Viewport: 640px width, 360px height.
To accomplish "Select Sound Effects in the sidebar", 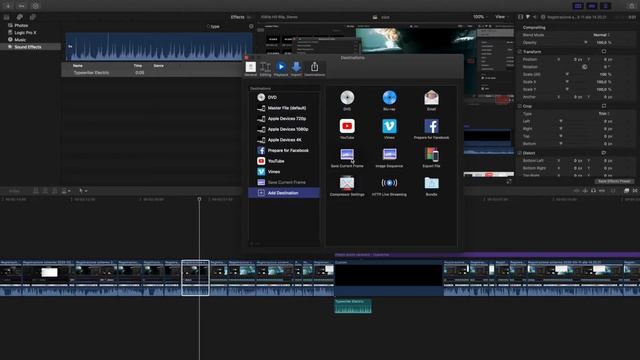I will 31,47.
